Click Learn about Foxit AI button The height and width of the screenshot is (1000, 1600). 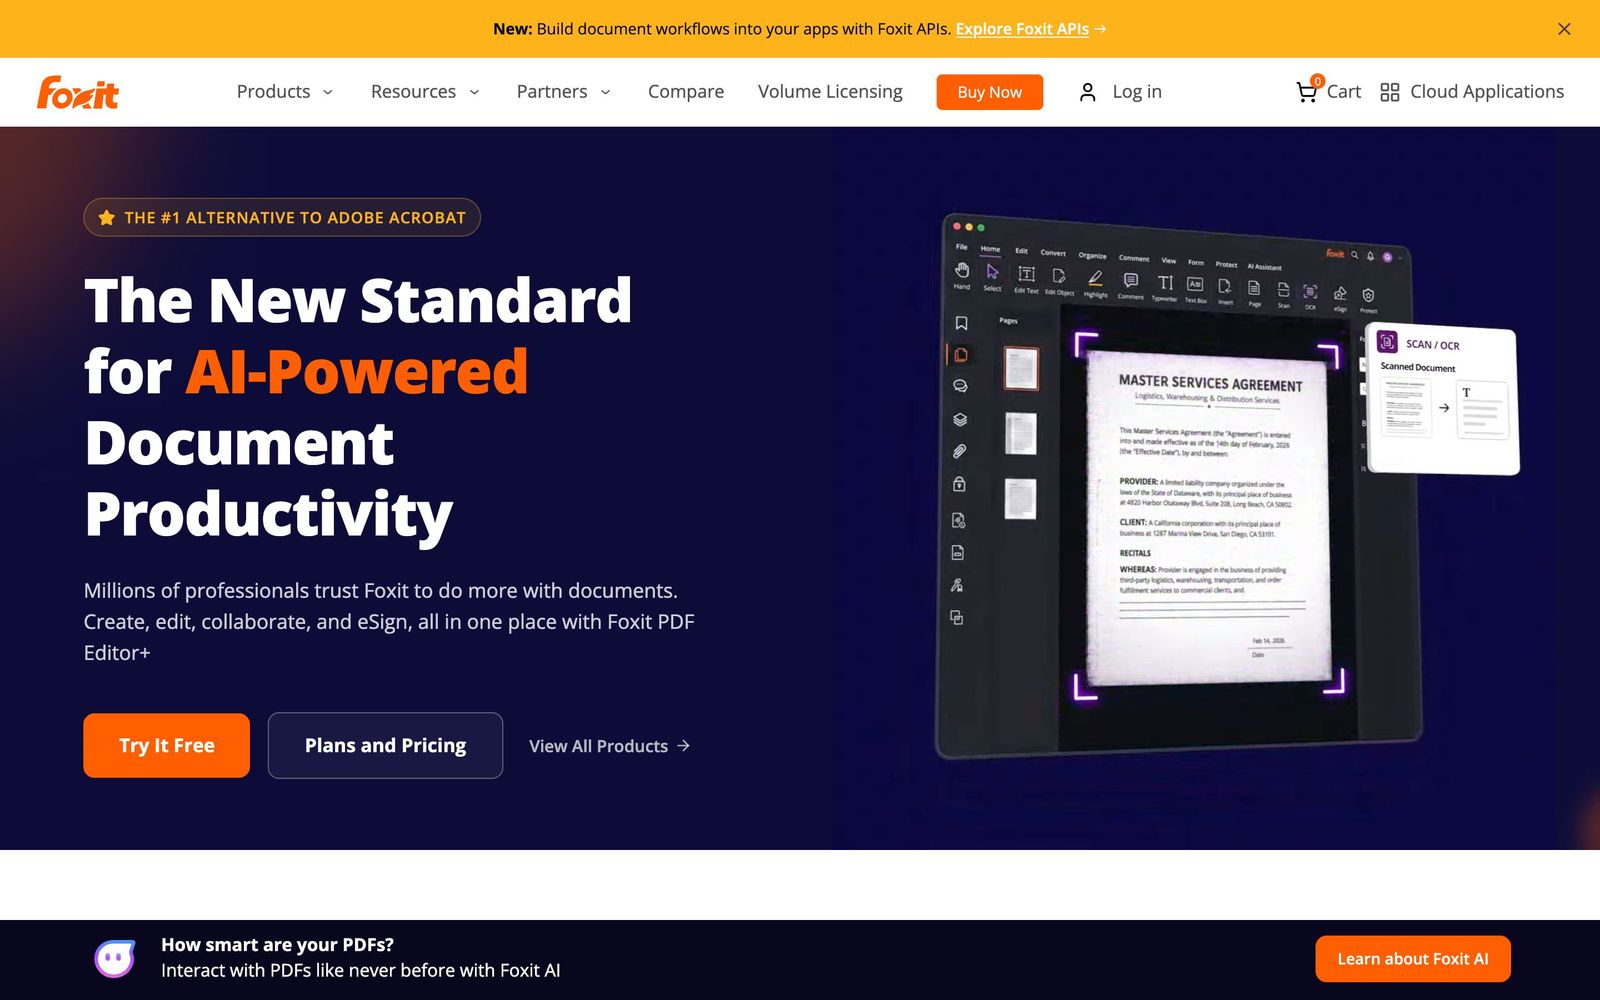[1413, 959]
